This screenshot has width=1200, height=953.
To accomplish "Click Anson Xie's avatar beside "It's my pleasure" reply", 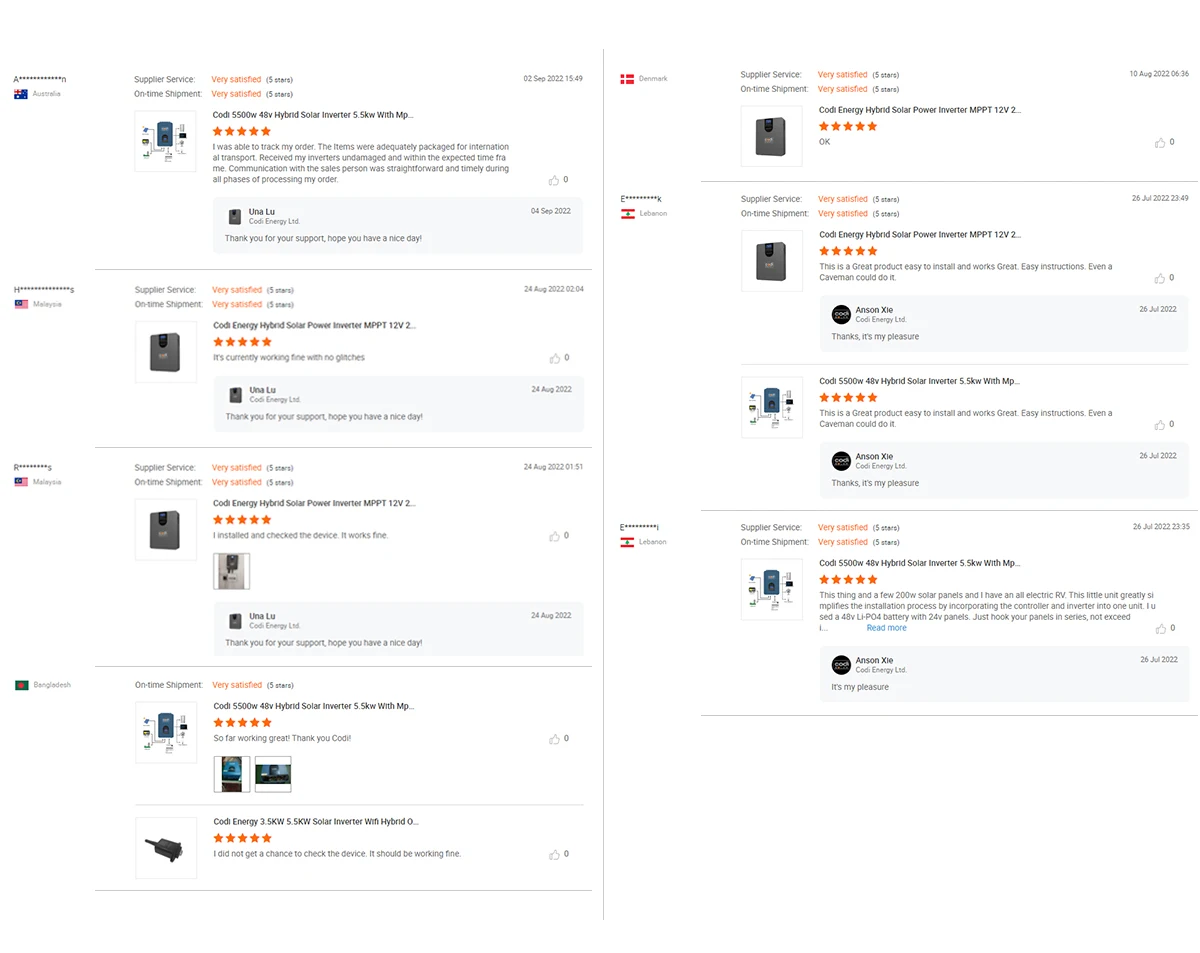I will click(841, 664).
